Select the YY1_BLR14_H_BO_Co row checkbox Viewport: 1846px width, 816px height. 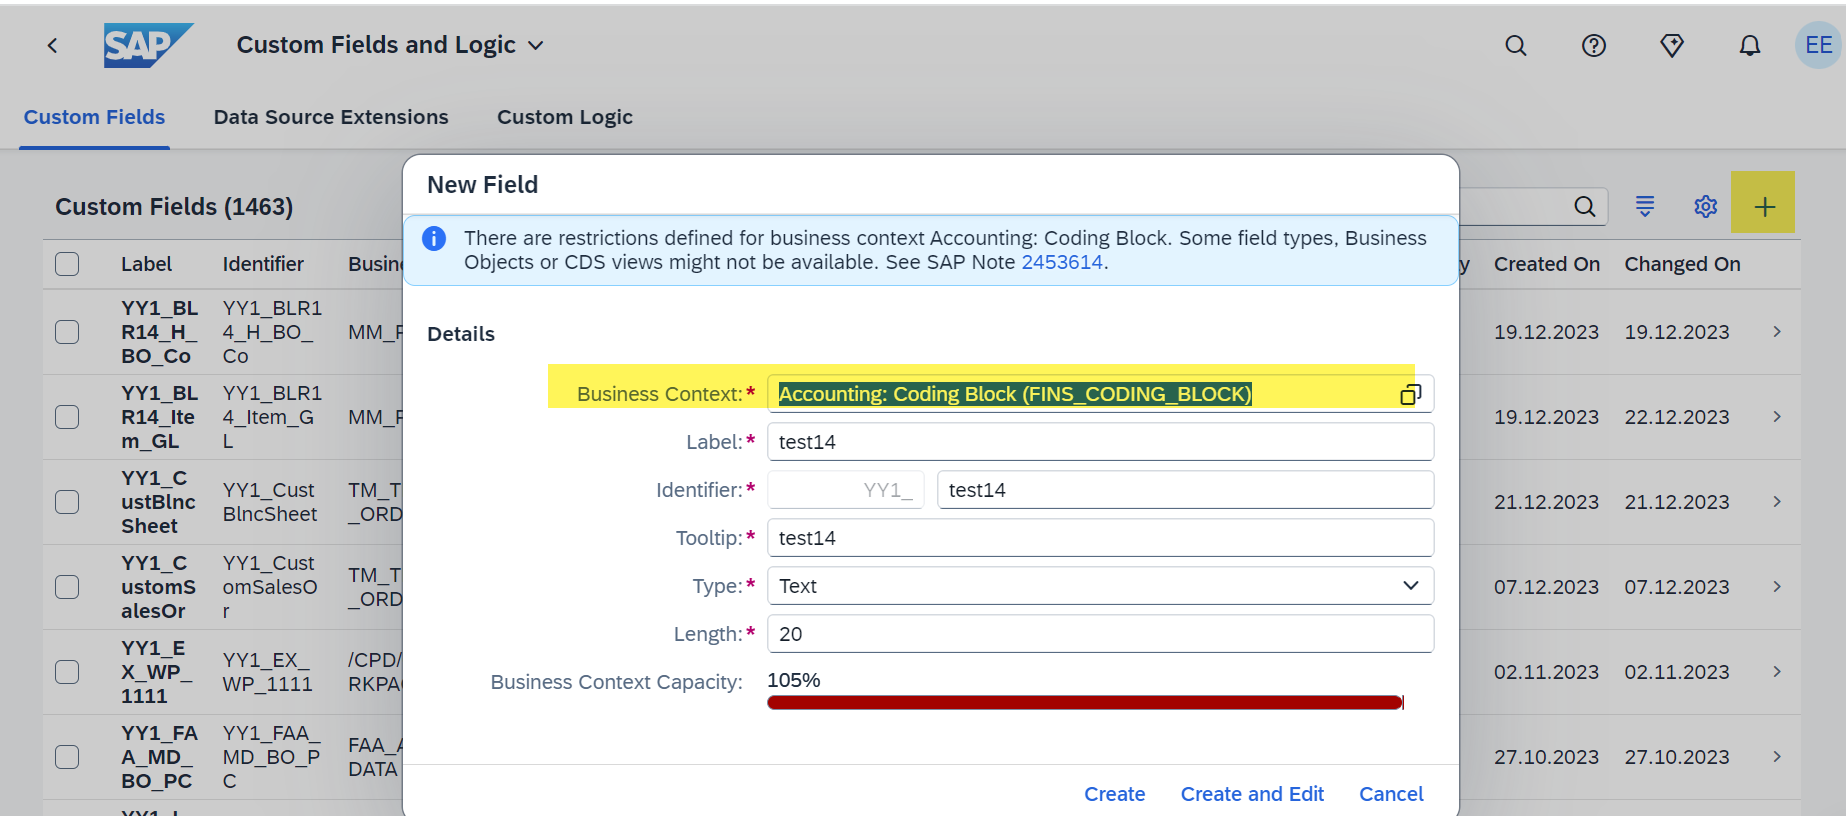[x=67, y=332]
